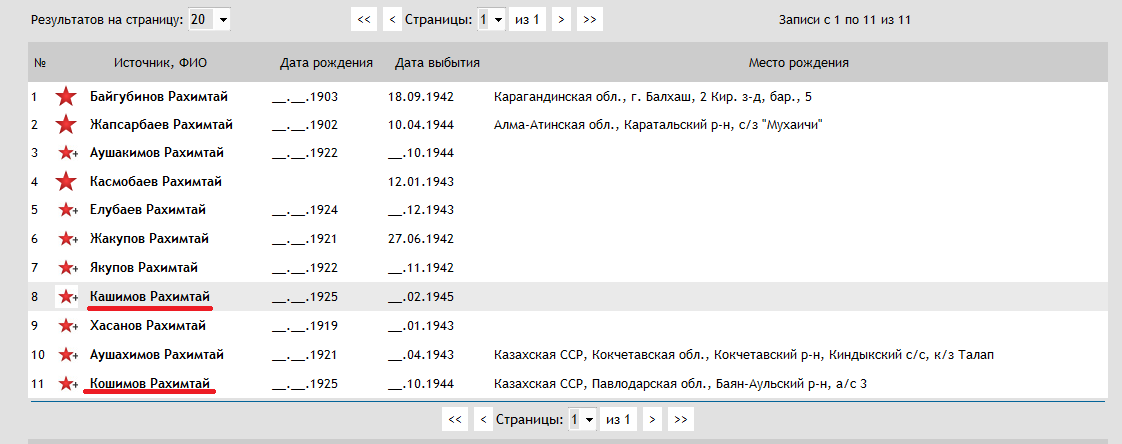Click red star icon beside Жапсарбаев Рахимтай
This screenshot has width=1122, height=444.
click(66, 125)
